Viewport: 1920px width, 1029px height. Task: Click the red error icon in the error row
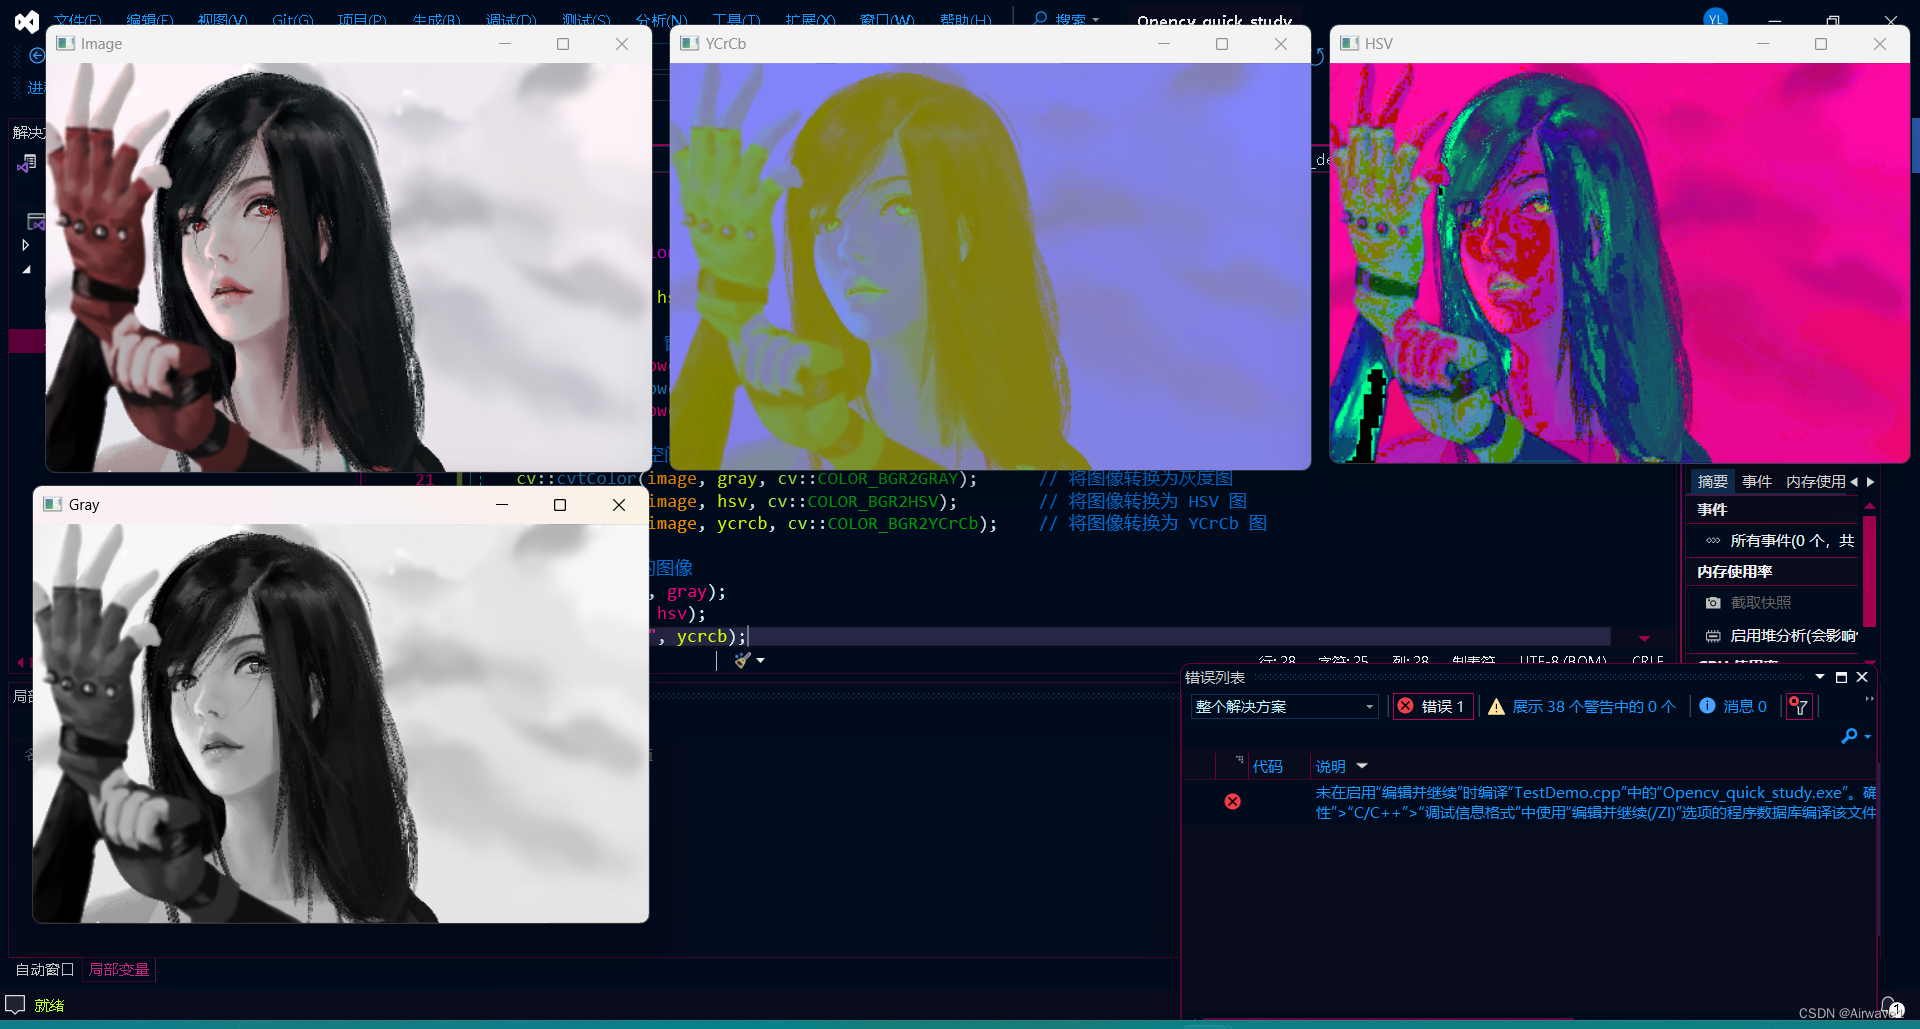(1233, 801)
